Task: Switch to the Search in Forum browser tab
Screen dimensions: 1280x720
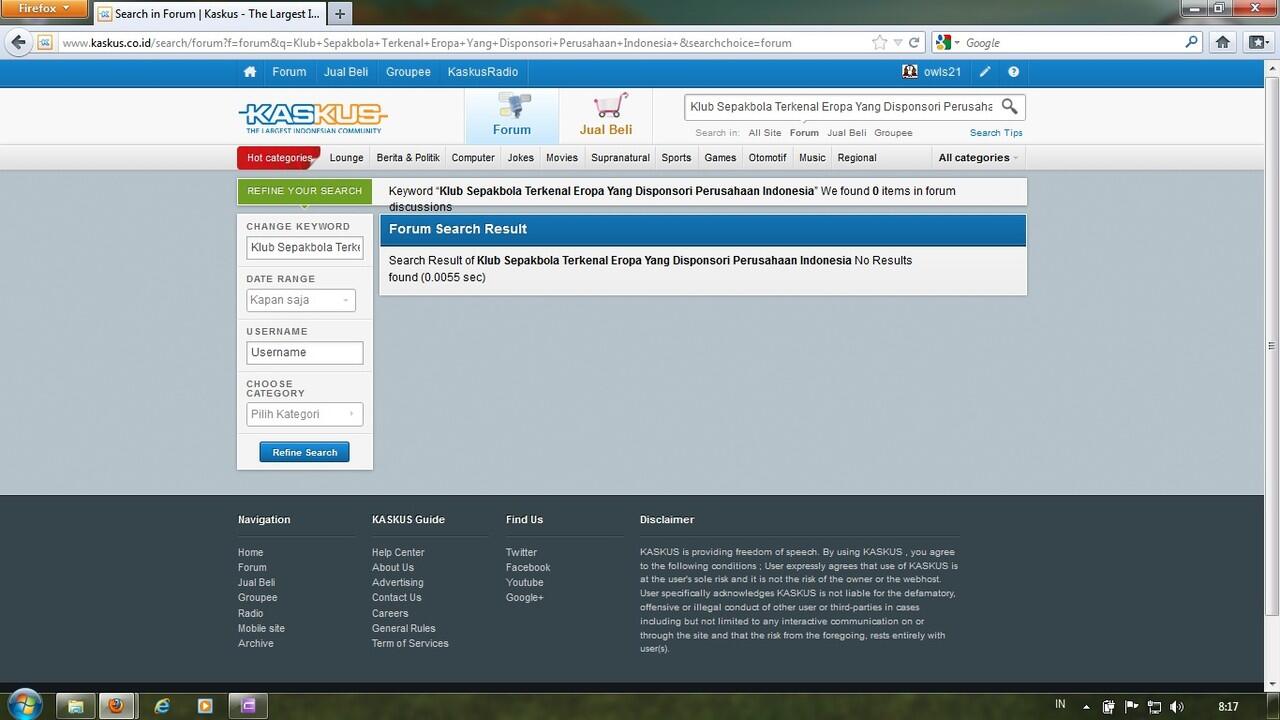Action: tap(209, 14)
